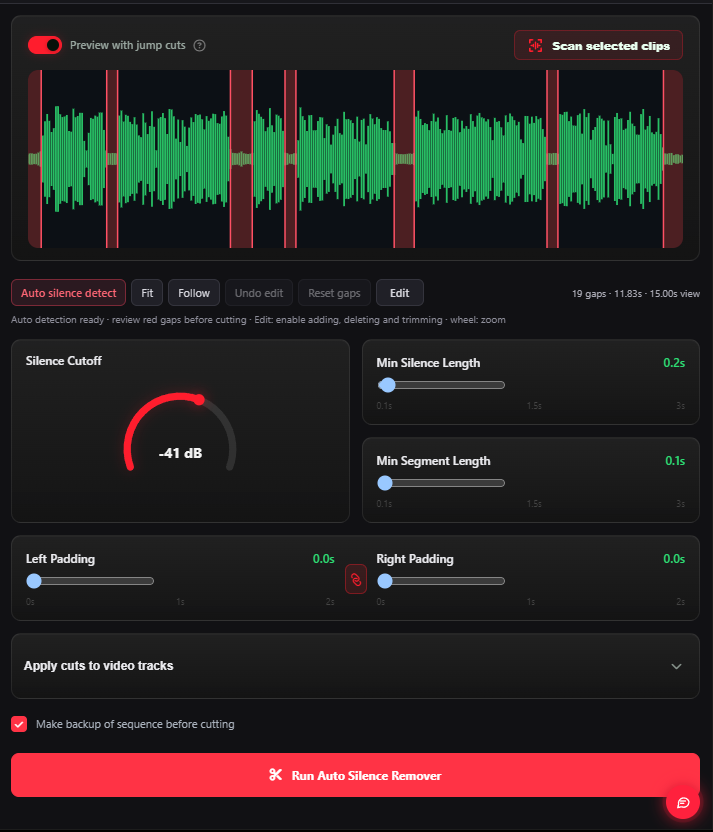Screen dimensions: 713x832
Task: Click the Right Padding slider handle
Action: click(385, 581)
